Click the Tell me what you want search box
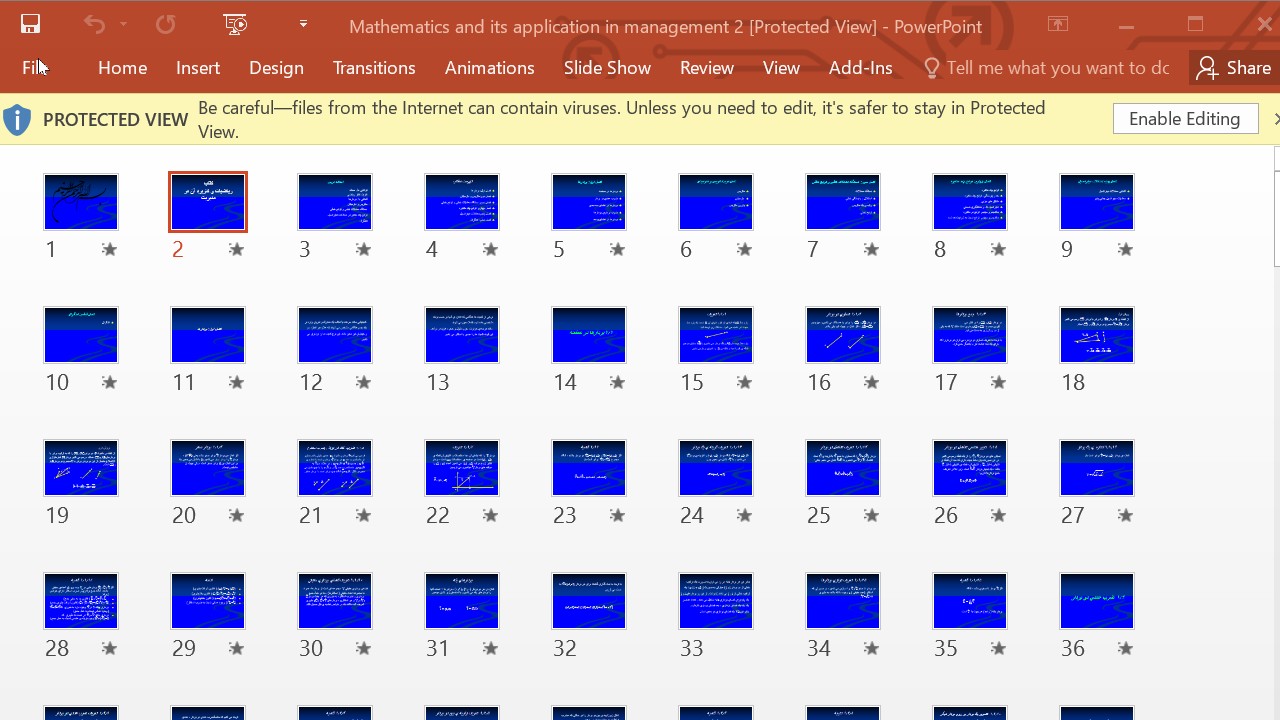Screen dimensions: 1280x720 tap(1046, 68)
